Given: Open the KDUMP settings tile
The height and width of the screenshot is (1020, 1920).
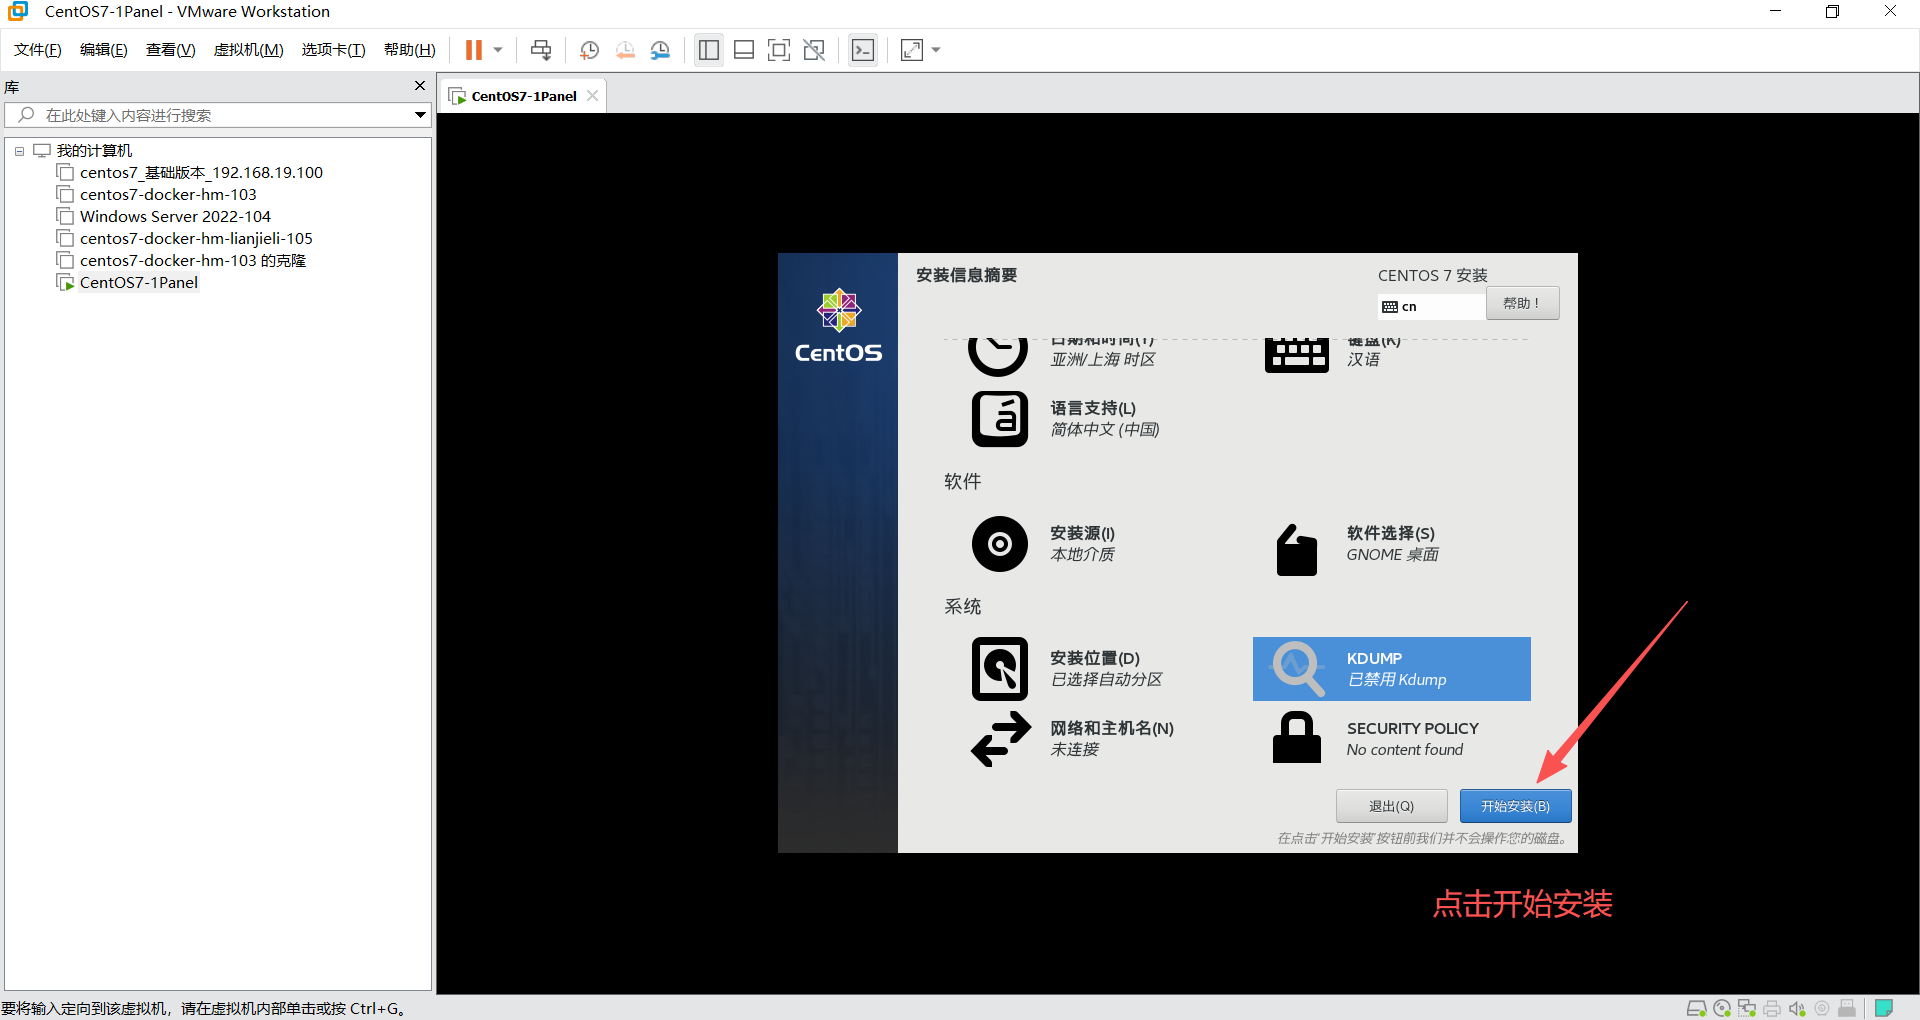Looking at the screenshot, I should point(1392,669).
